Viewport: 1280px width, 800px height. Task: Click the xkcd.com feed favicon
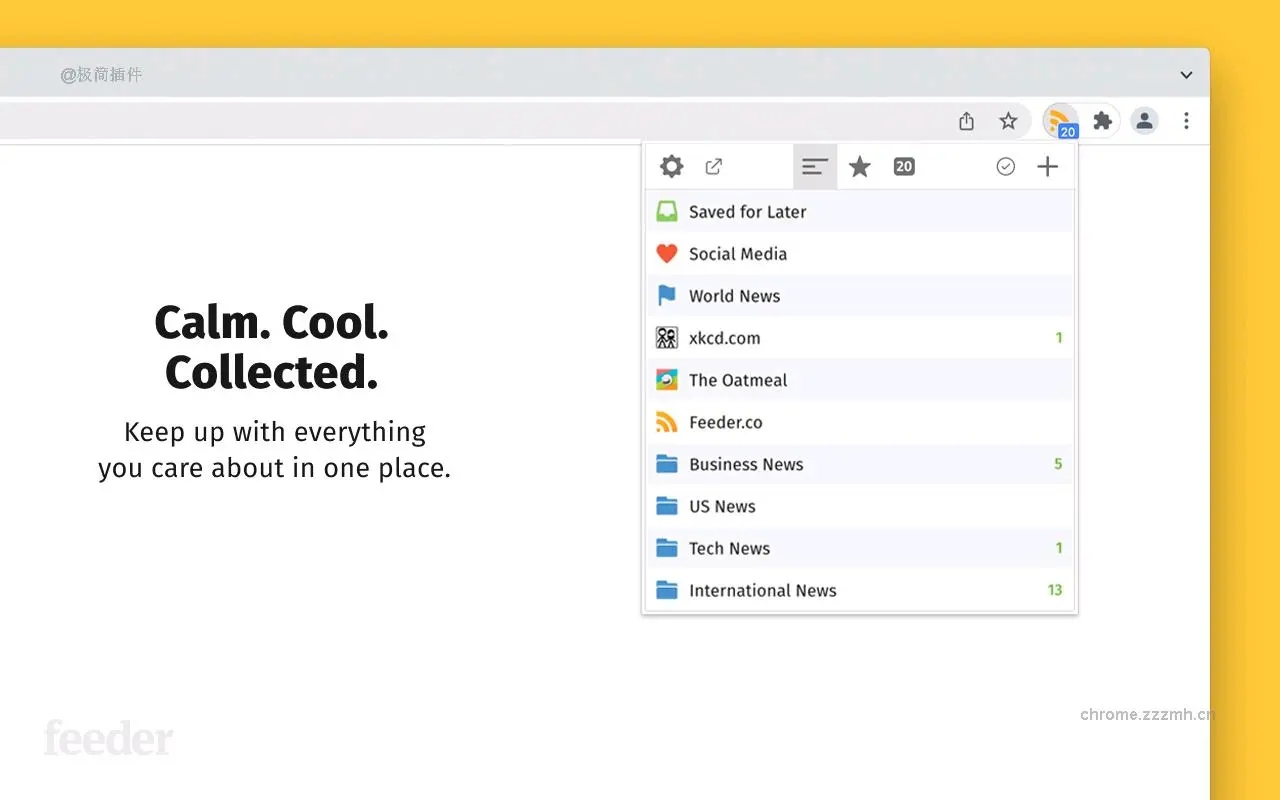pyautogui.click(x=667, y=337)
